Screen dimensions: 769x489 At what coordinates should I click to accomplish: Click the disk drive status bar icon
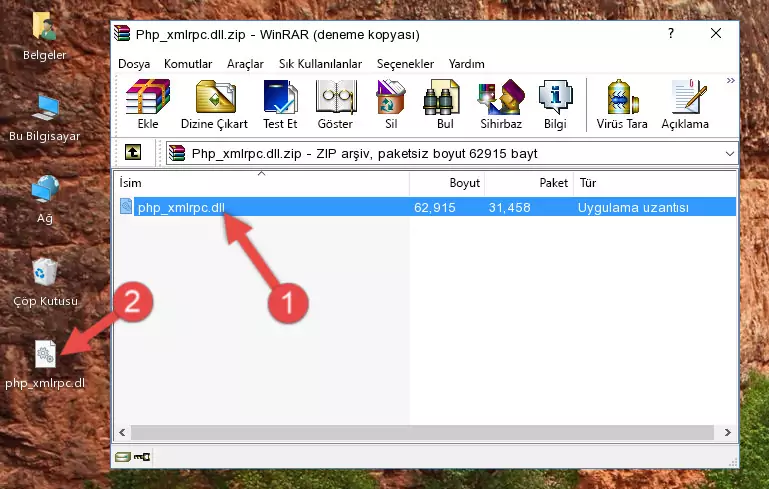(x=123, y=457)
